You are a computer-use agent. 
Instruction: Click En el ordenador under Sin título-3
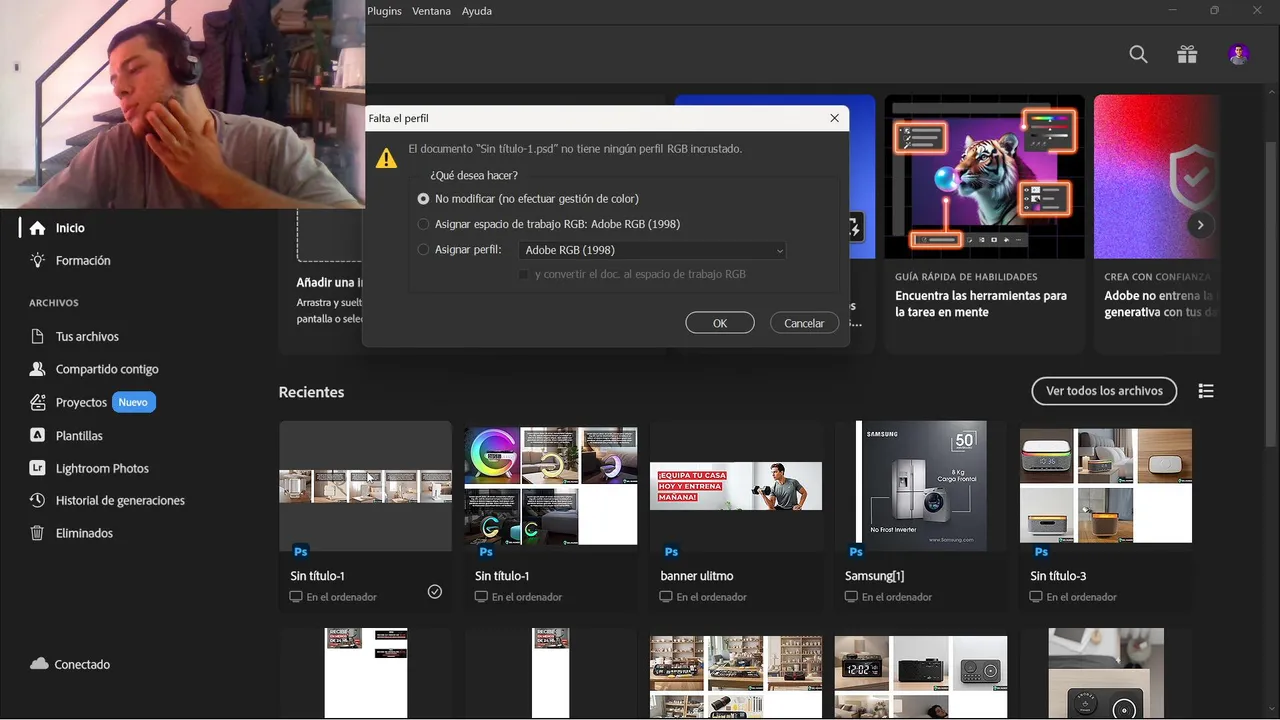(x=1084, y=597)
